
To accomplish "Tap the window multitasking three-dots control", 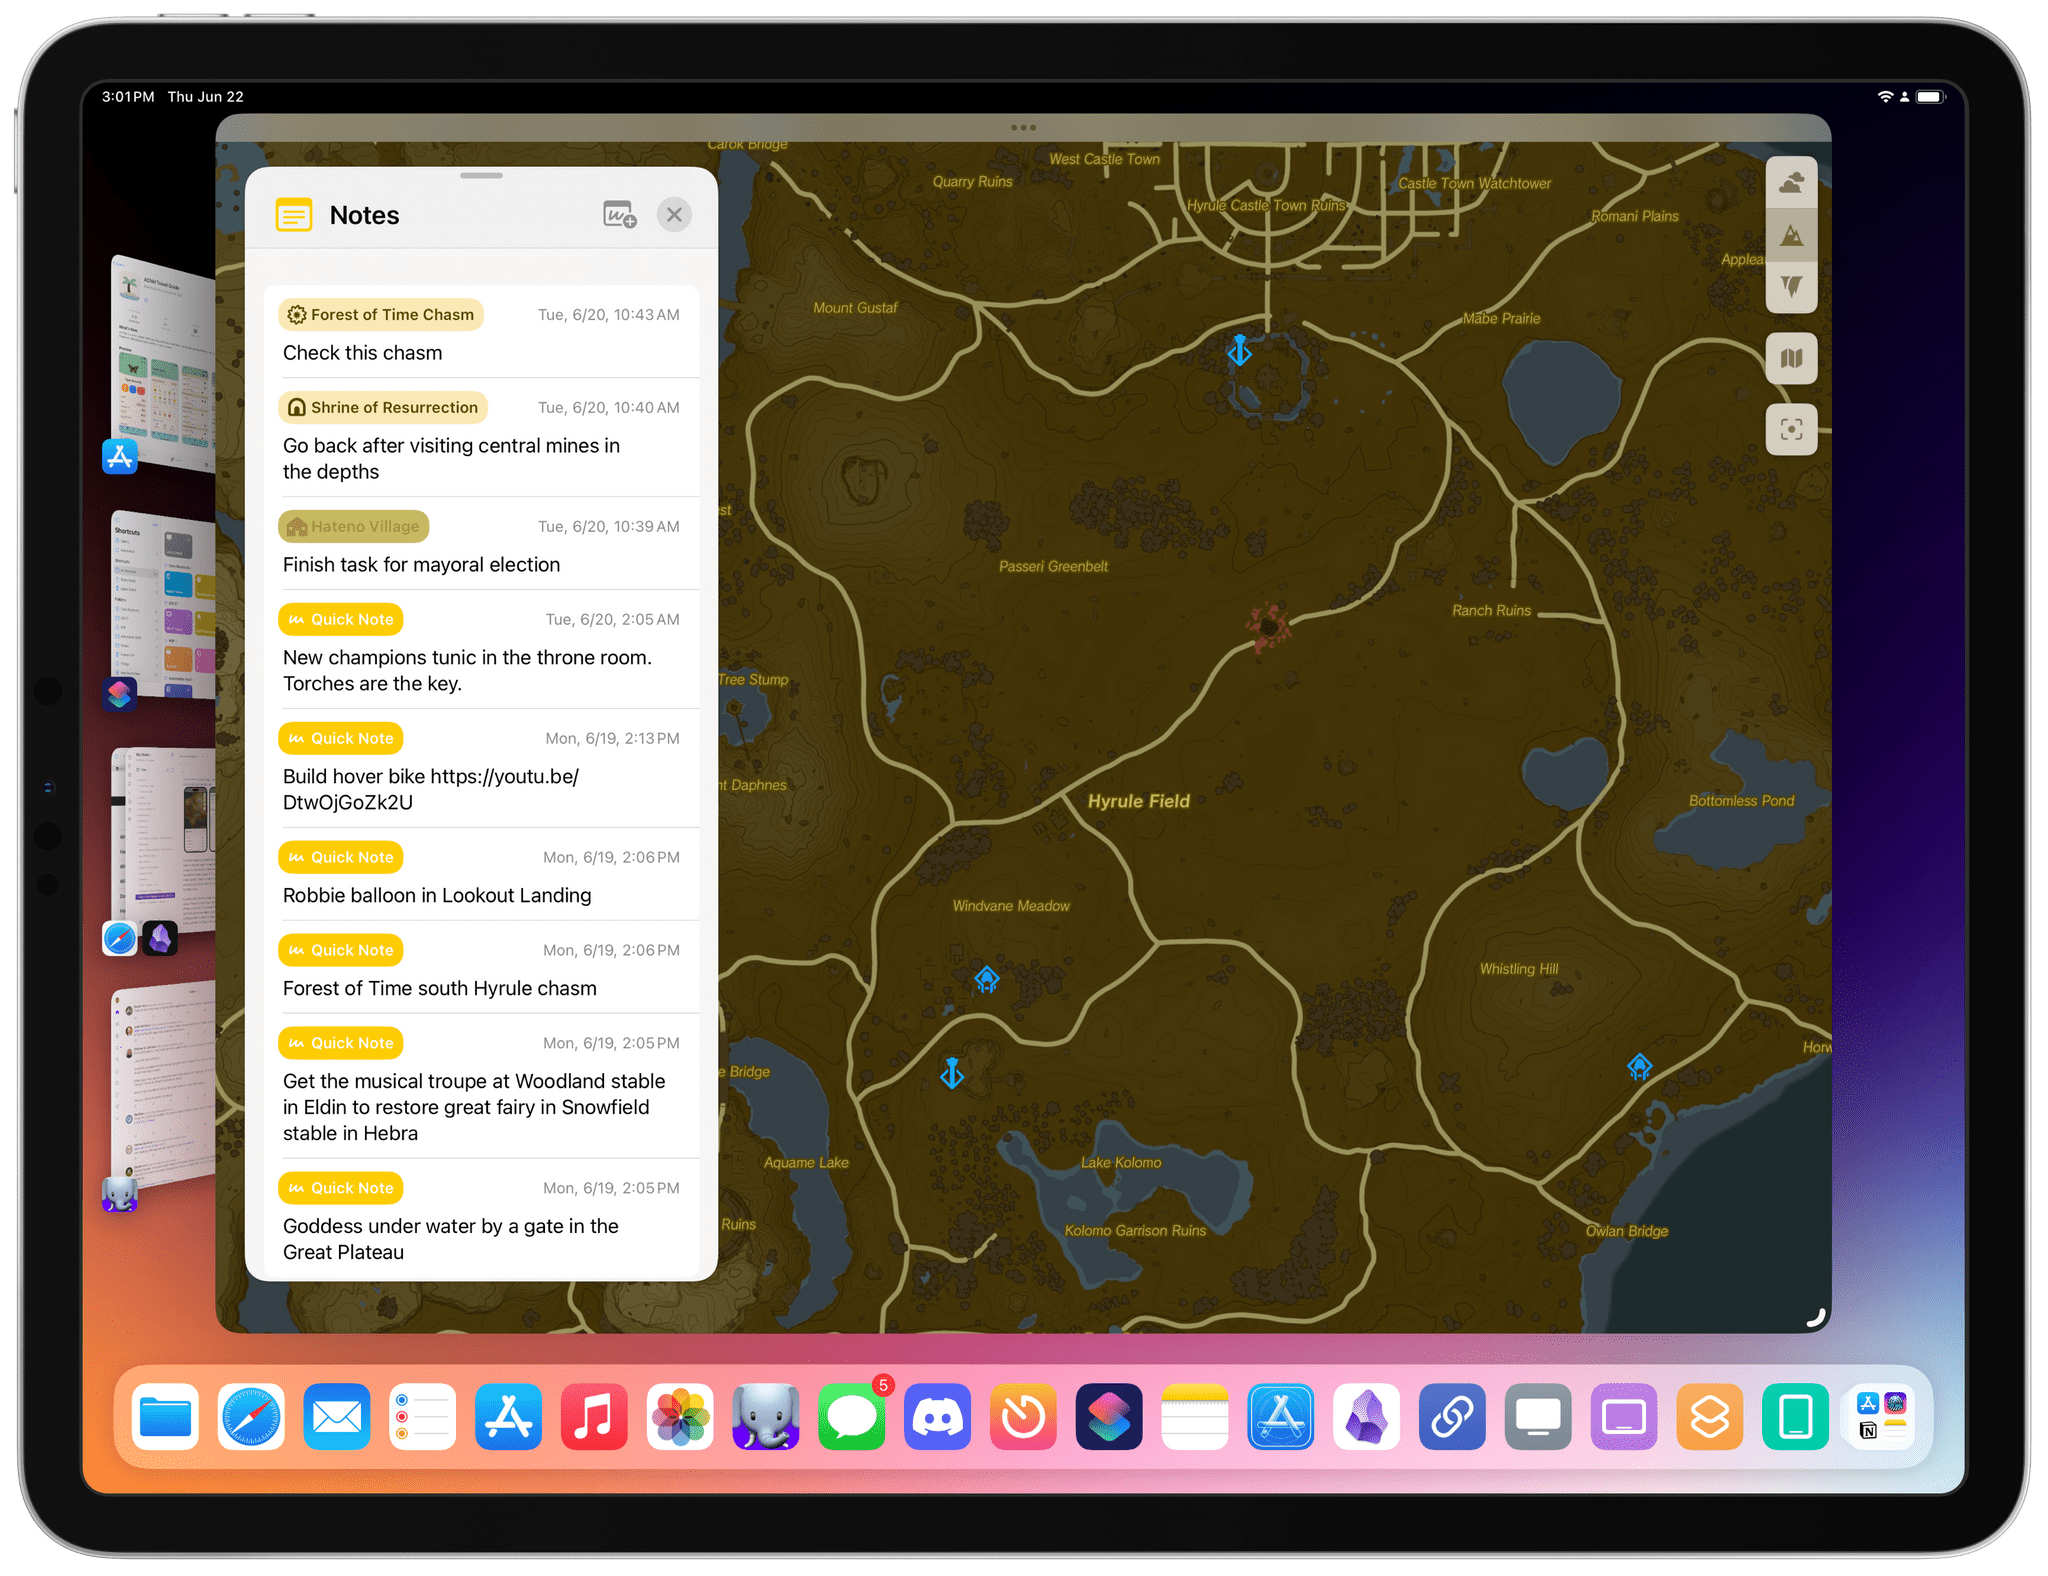I will click(1023, 128).
